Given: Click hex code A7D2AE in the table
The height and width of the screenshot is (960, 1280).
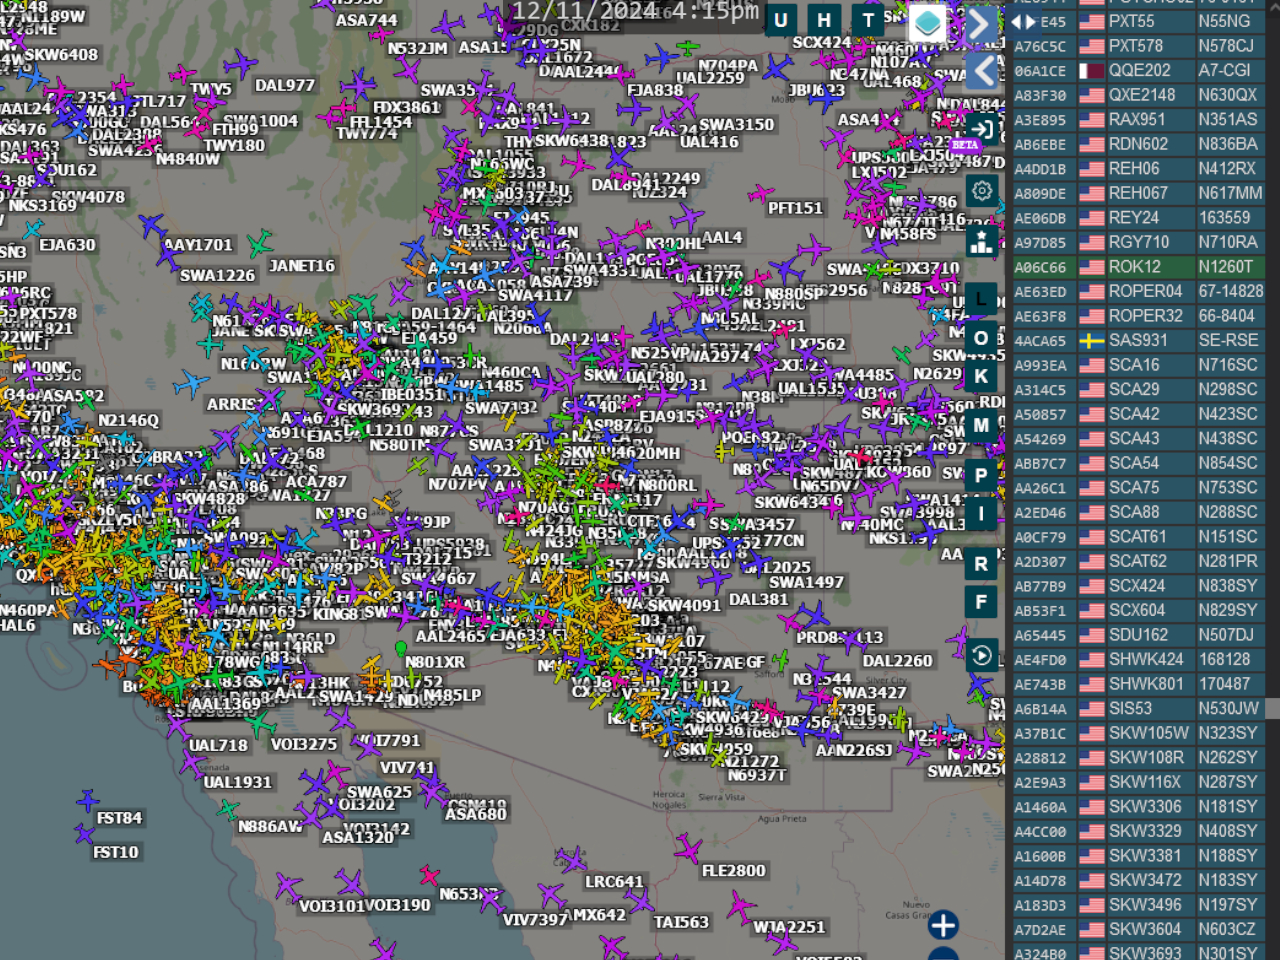Looking at the screenshot, I should 1040,930.
